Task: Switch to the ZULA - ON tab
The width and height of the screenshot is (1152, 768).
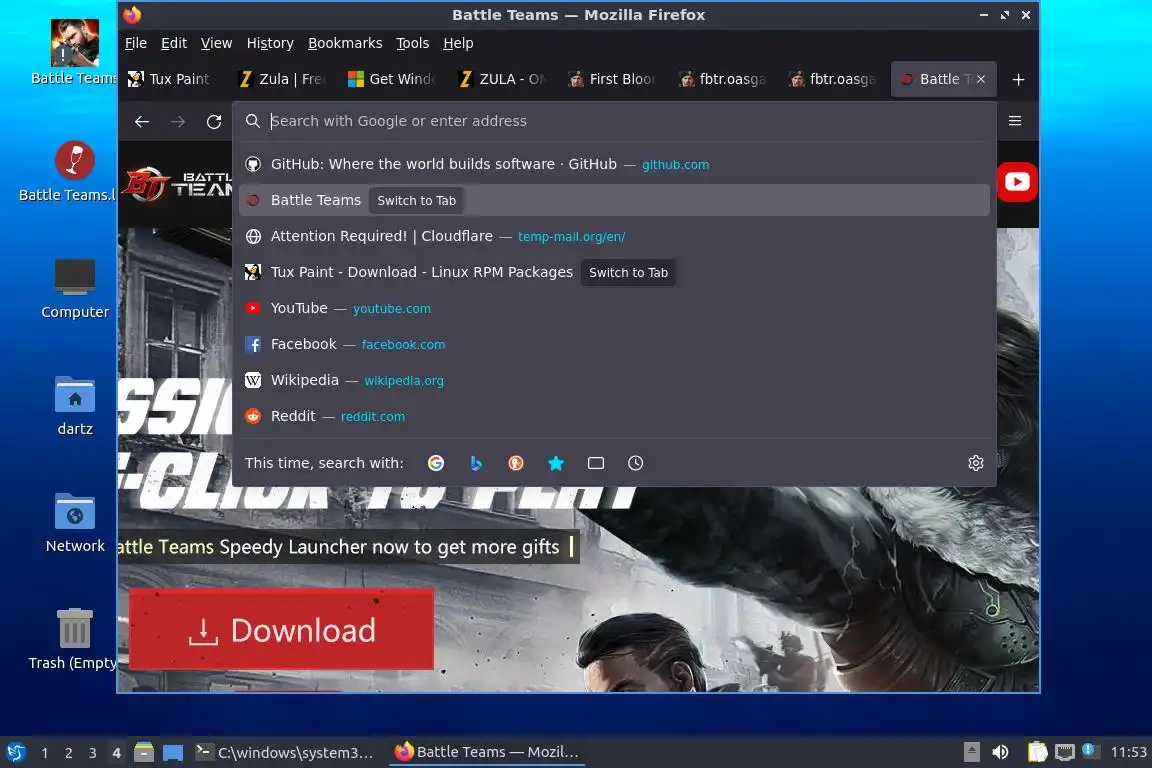Action: tap(503, 79)
